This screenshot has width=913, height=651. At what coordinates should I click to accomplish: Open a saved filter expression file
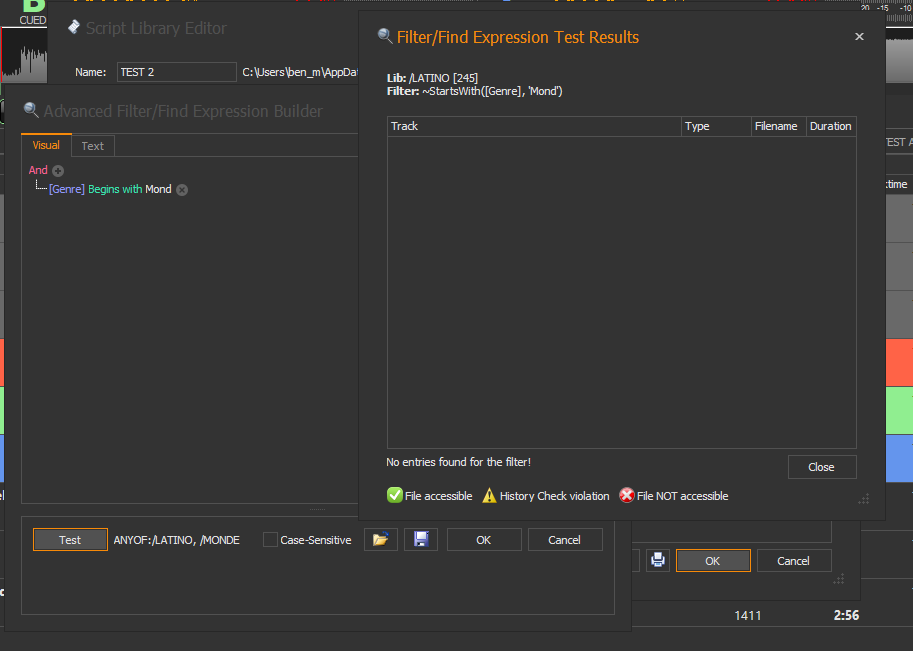[380, 540]
